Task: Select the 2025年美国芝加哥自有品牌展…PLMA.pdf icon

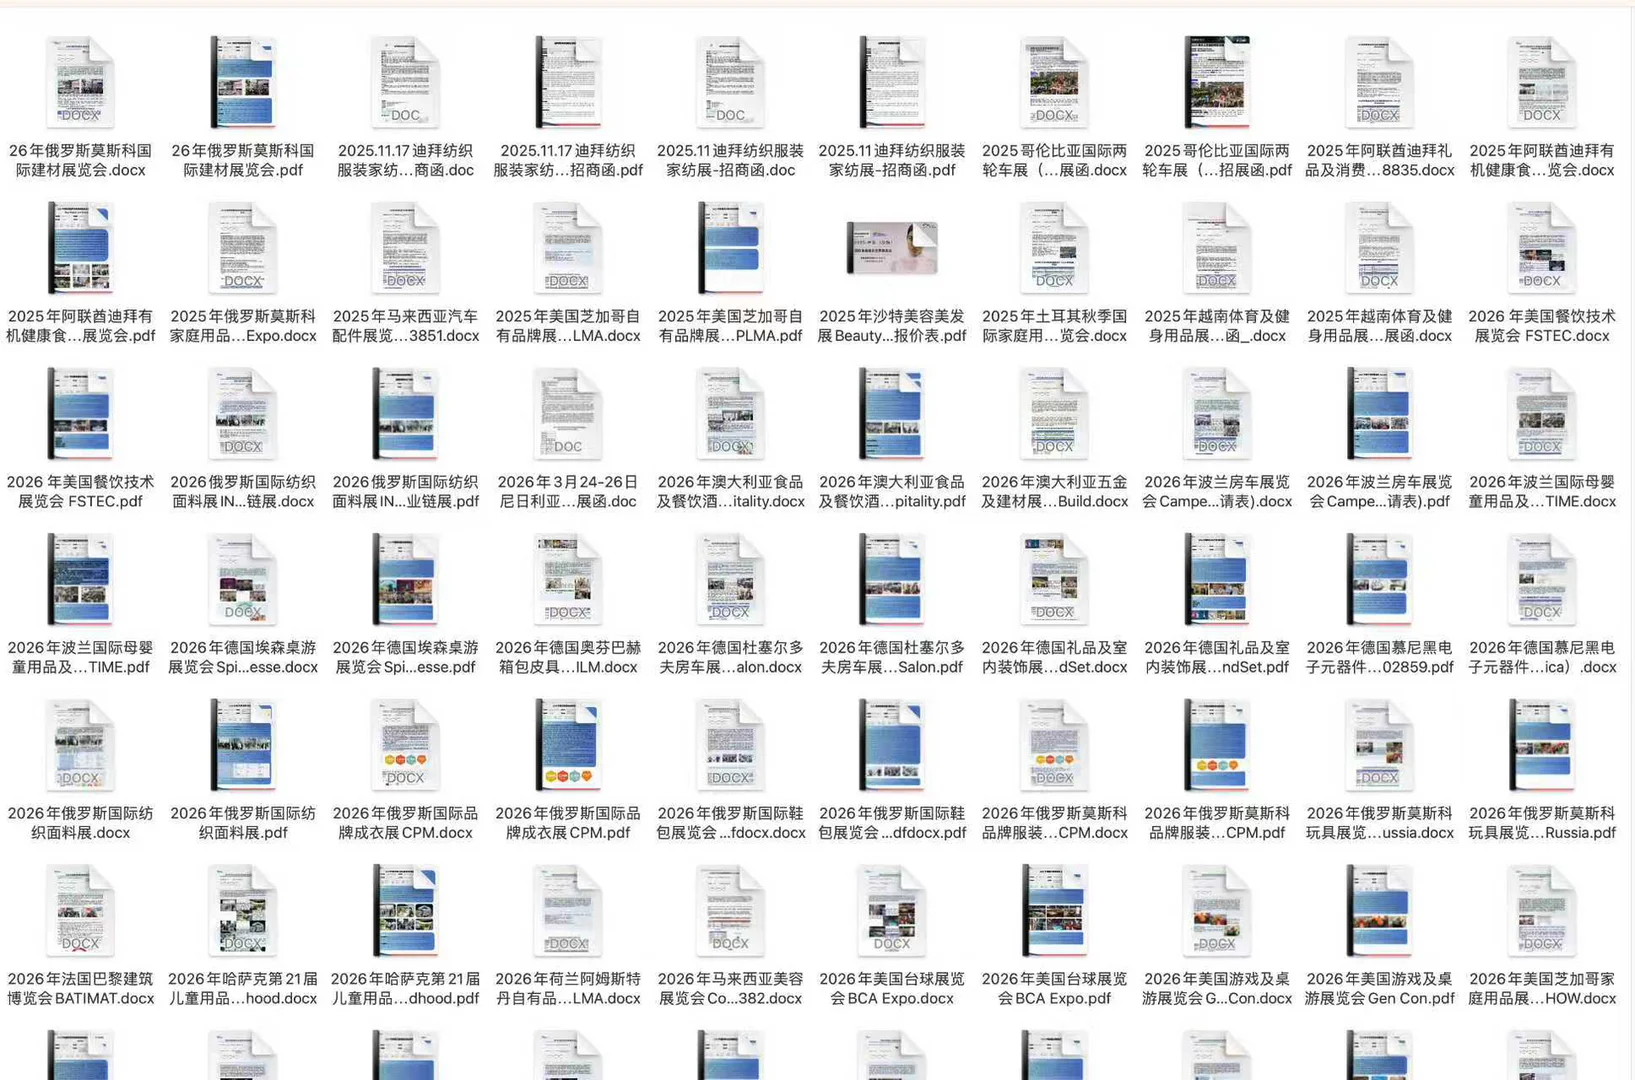Action: (730, 248)
